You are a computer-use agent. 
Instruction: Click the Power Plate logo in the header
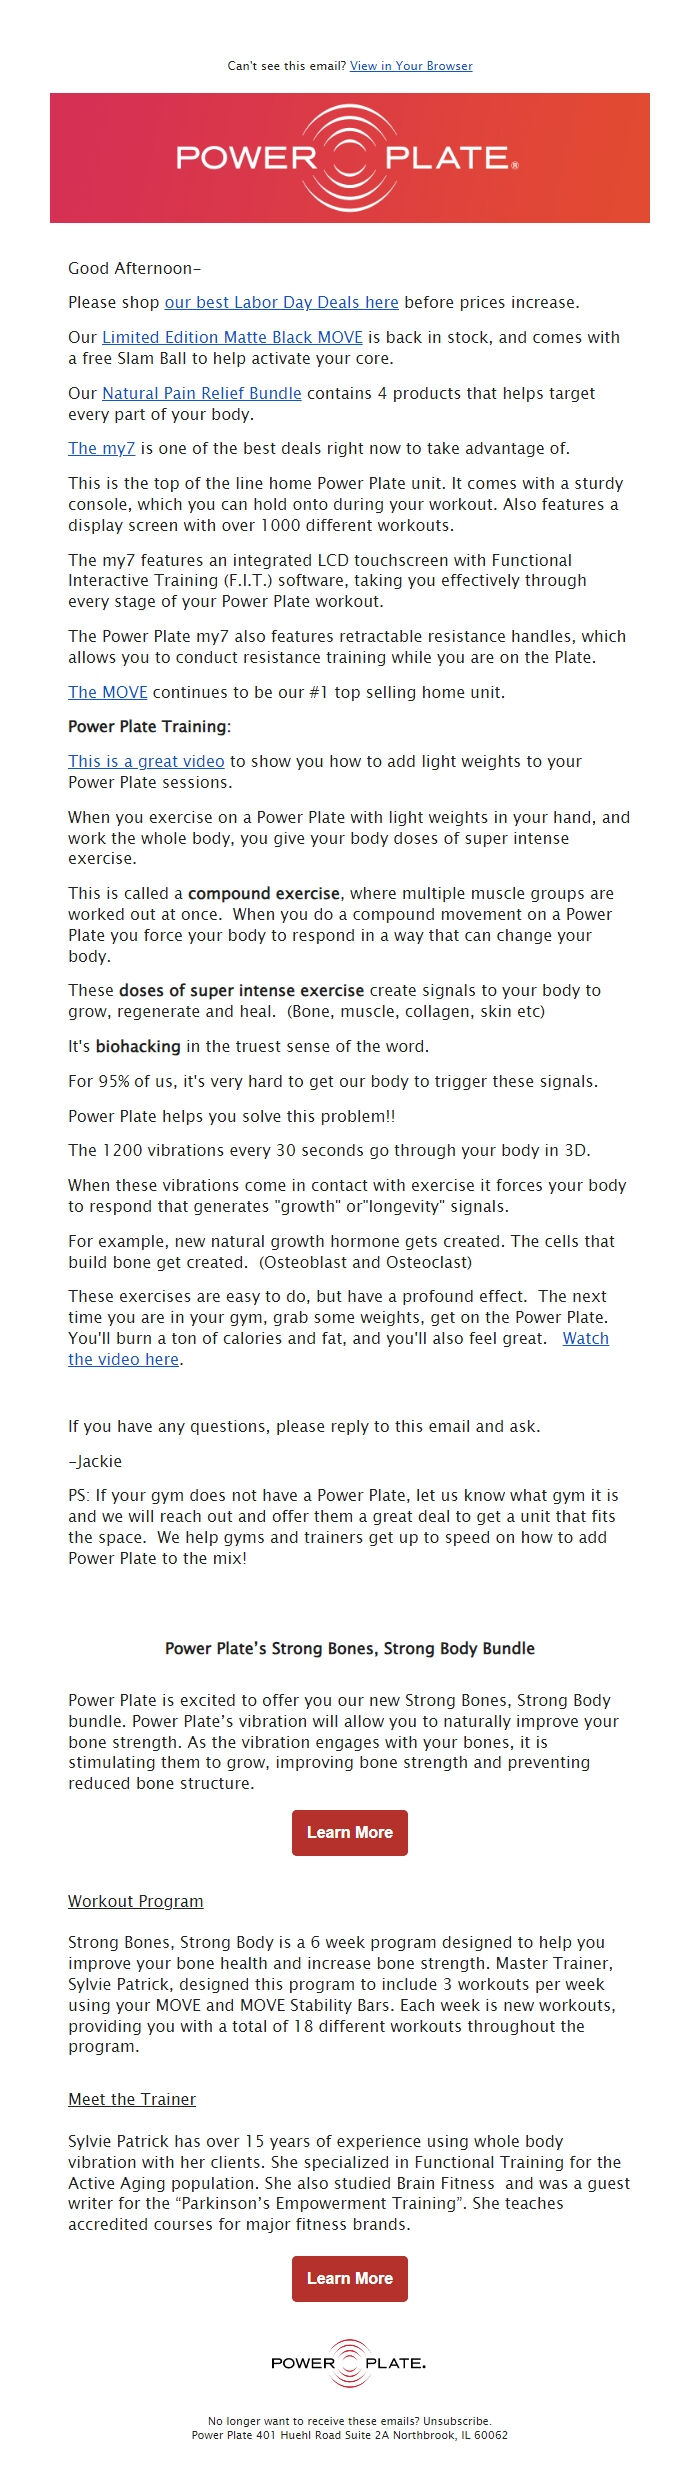348,157
